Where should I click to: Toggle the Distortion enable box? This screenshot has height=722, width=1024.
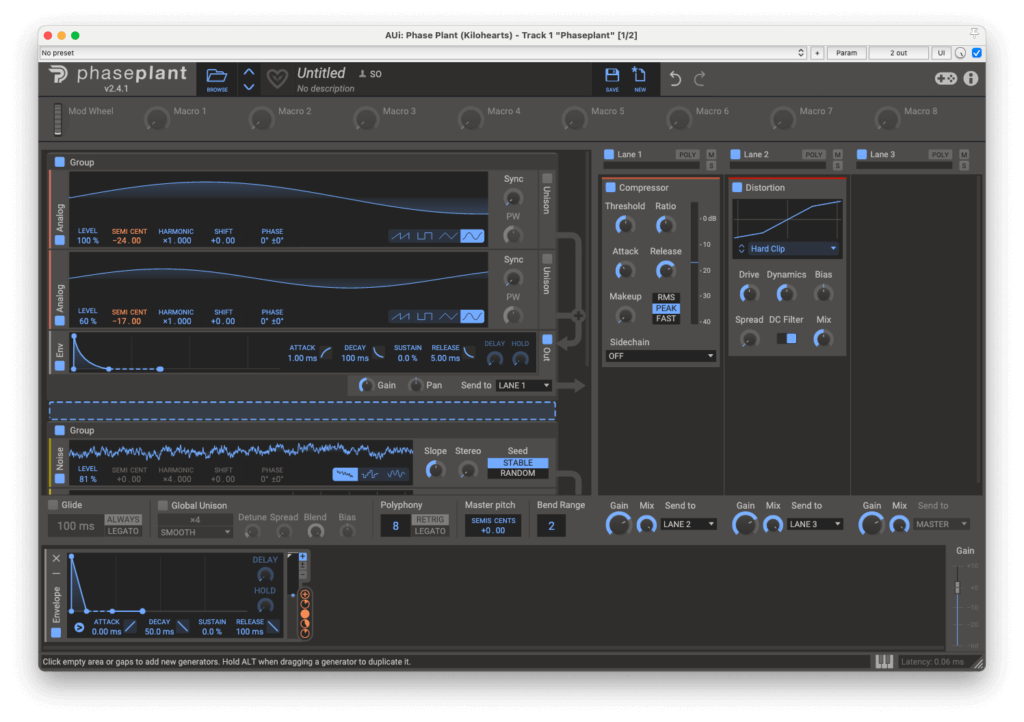coord(737,187)
